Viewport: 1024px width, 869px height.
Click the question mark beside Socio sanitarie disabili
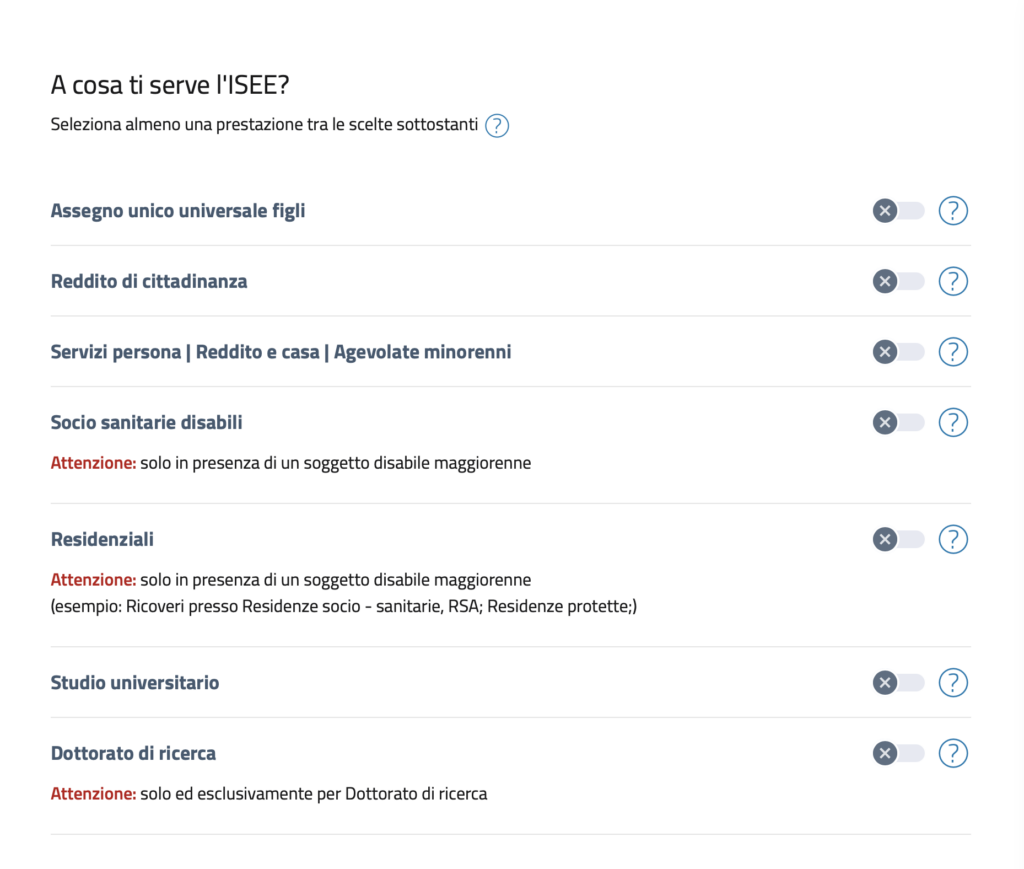(953, 422)
